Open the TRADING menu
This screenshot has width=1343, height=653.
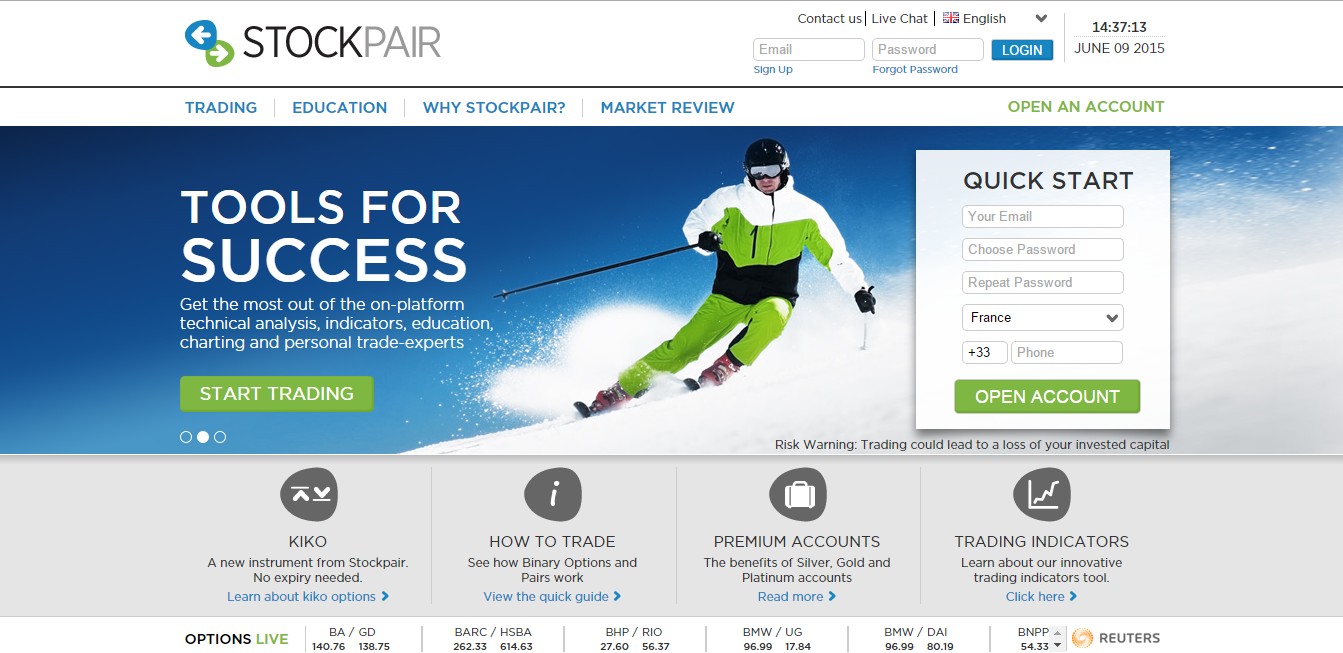tap(221, 107)
